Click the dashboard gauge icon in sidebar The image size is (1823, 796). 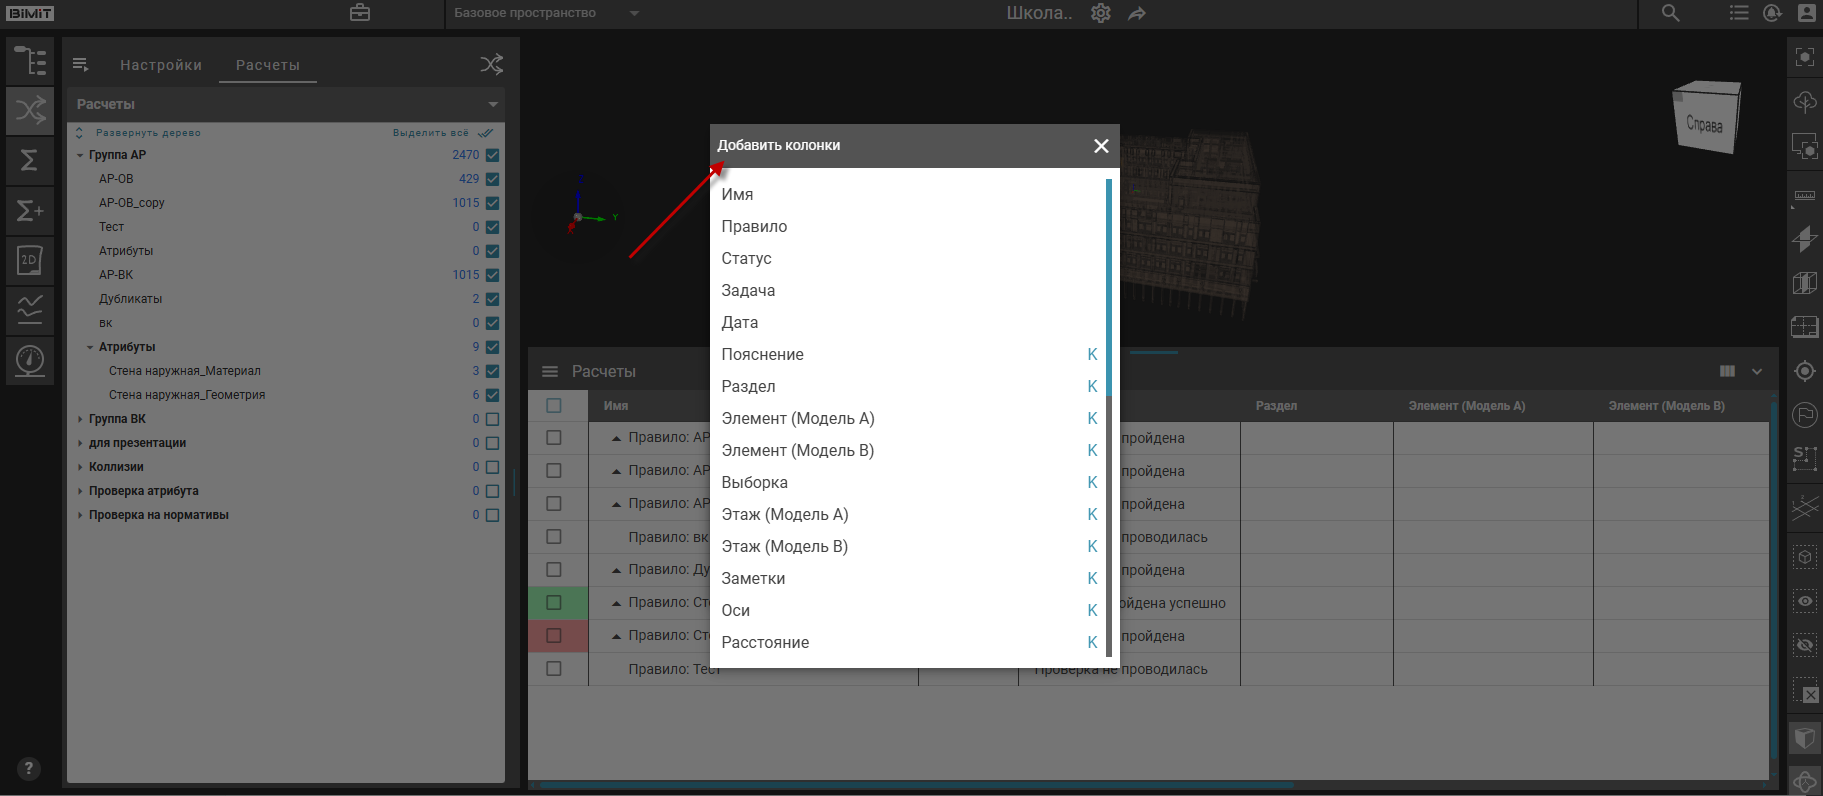click(x=30, y=359)
